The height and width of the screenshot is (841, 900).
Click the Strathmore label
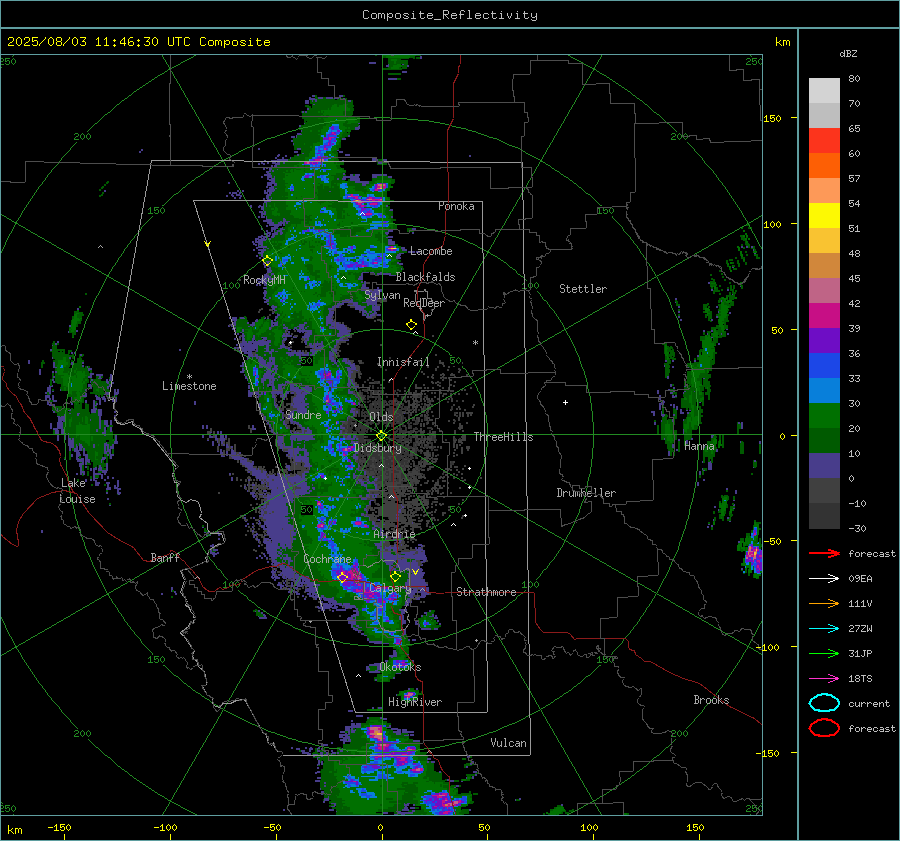pyautogui.click(x=486, y=592)
